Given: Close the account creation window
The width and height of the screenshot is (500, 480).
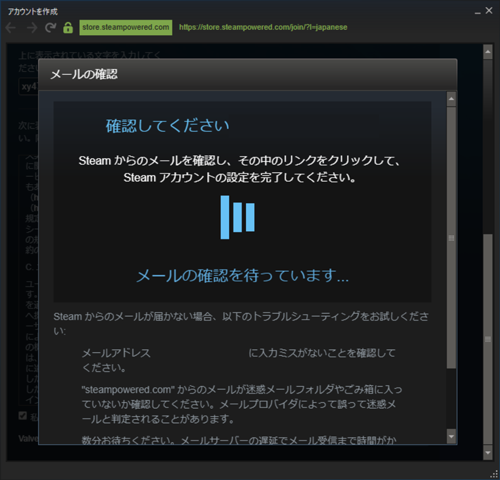Looking at the screenshot, I should [x=489, y=11].
